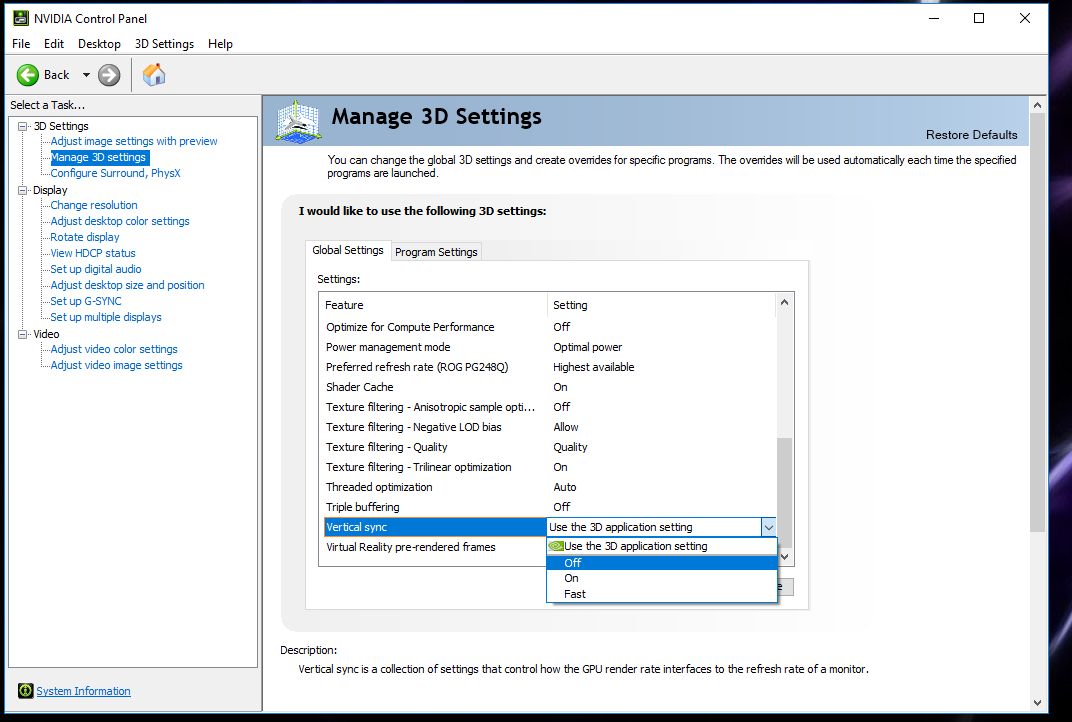
Task: Select the Global Settings tab
Action: click(x=348, y=250)
